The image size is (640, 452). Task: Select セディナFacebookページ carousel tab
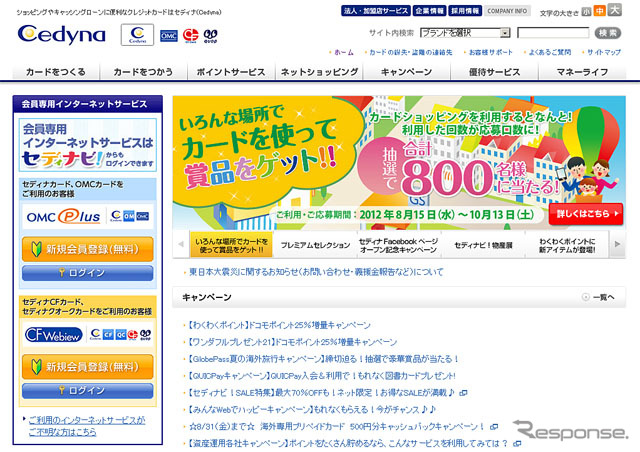(399, 245)
